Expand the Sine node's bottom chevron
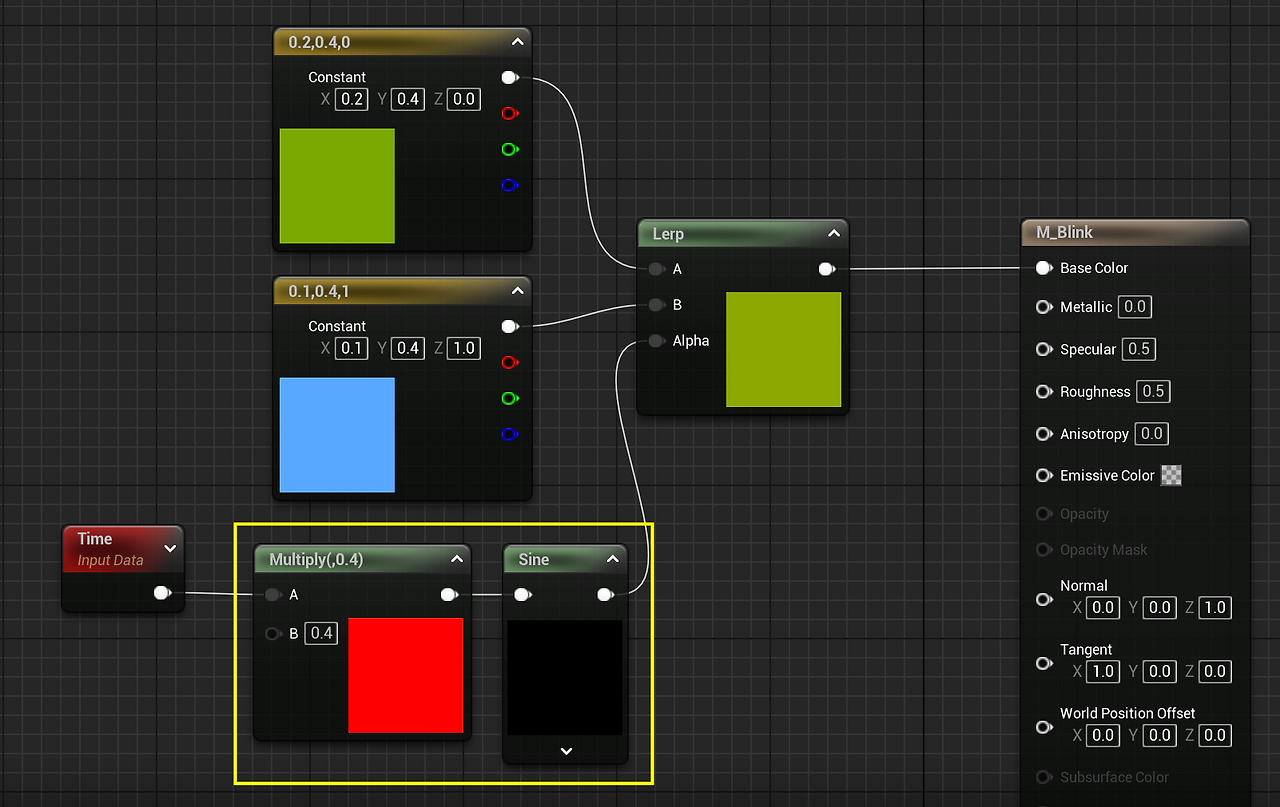Viewport: 1280px width, 807px height. click(x=566, y=751)
